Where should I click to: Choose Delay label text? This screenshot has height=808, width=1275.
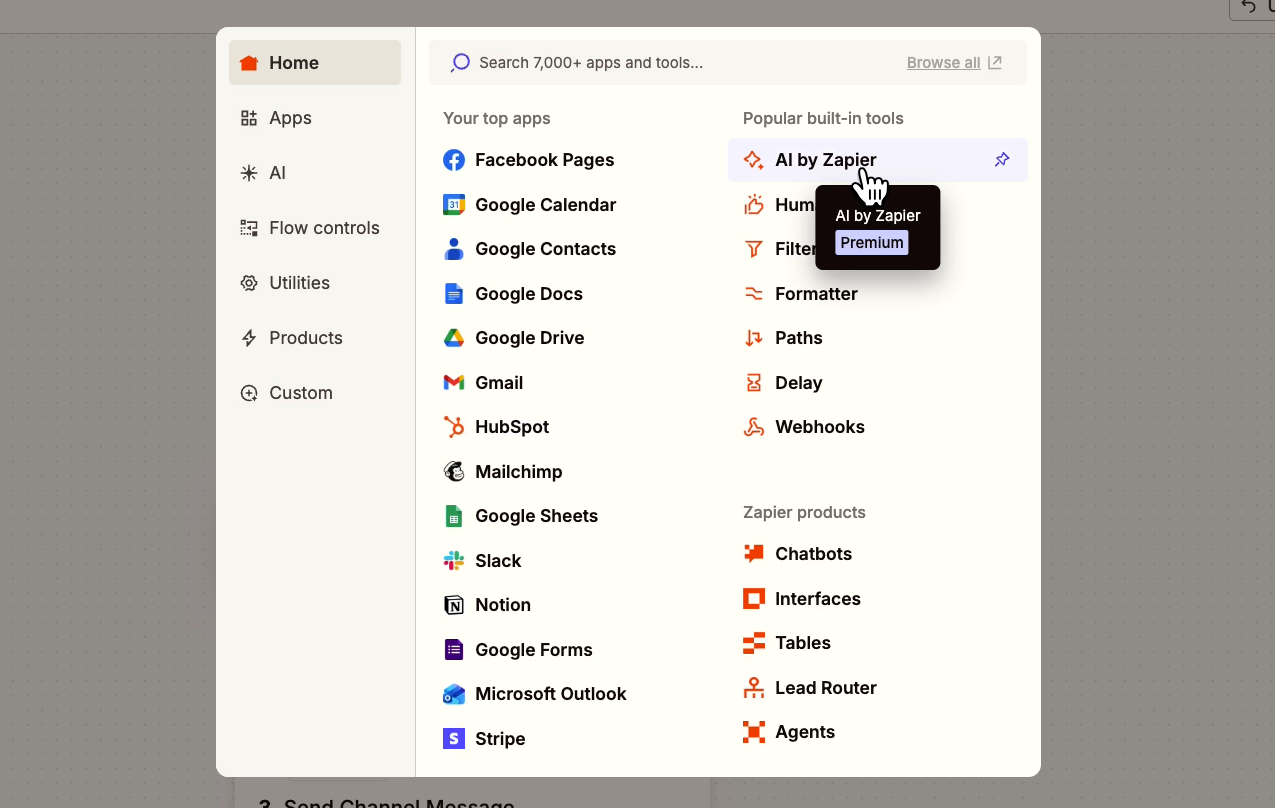coord(799,383)
